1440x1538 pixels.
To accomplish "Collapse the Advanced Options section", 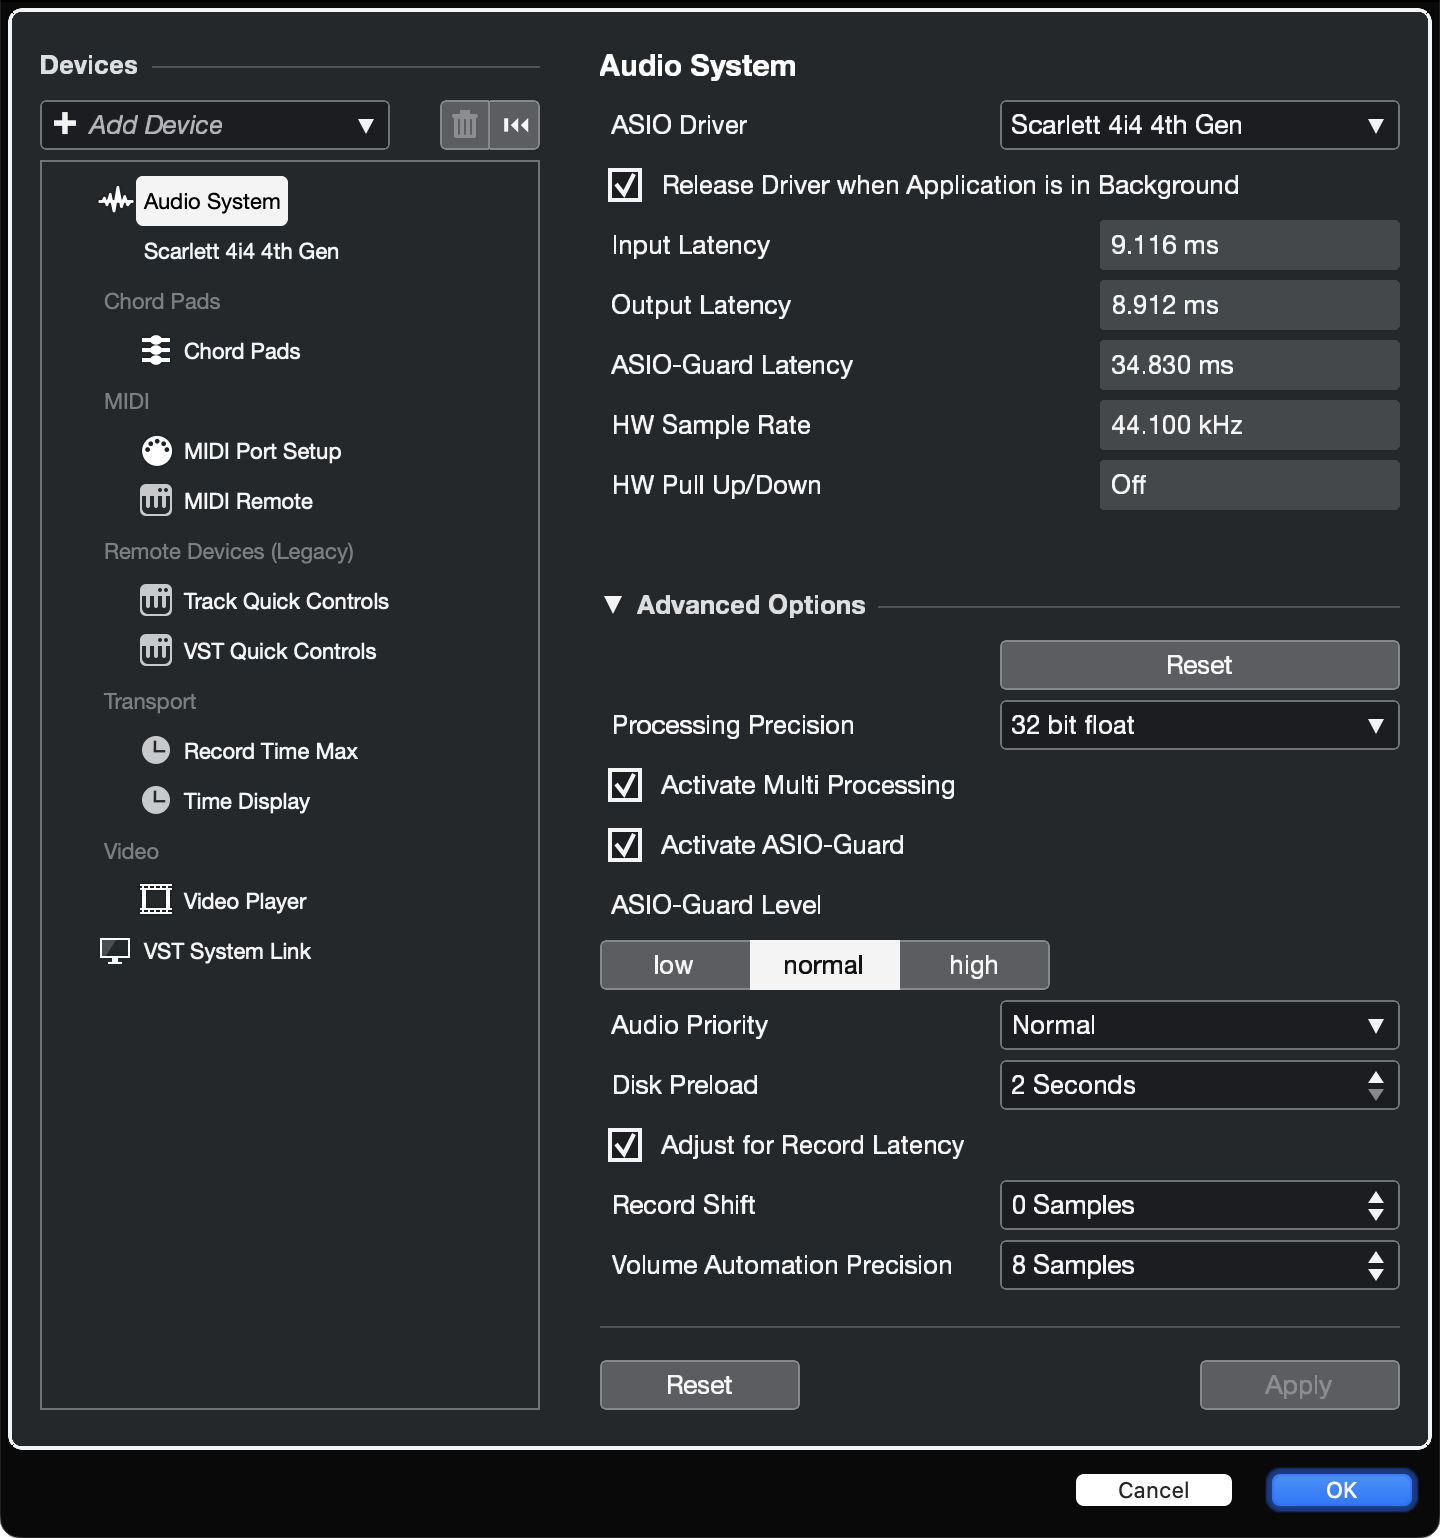I will point(613,605).
